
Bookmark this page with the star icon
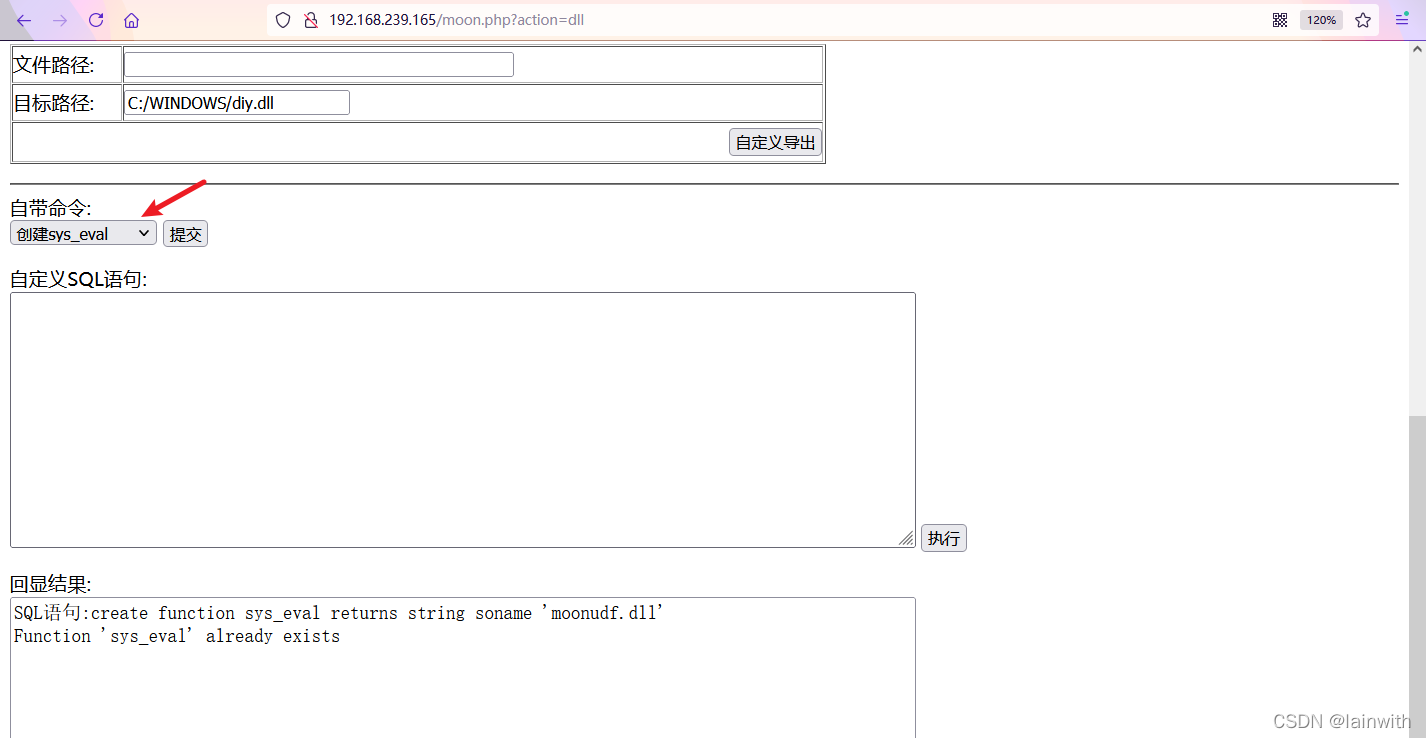[x=1363, y=20]
